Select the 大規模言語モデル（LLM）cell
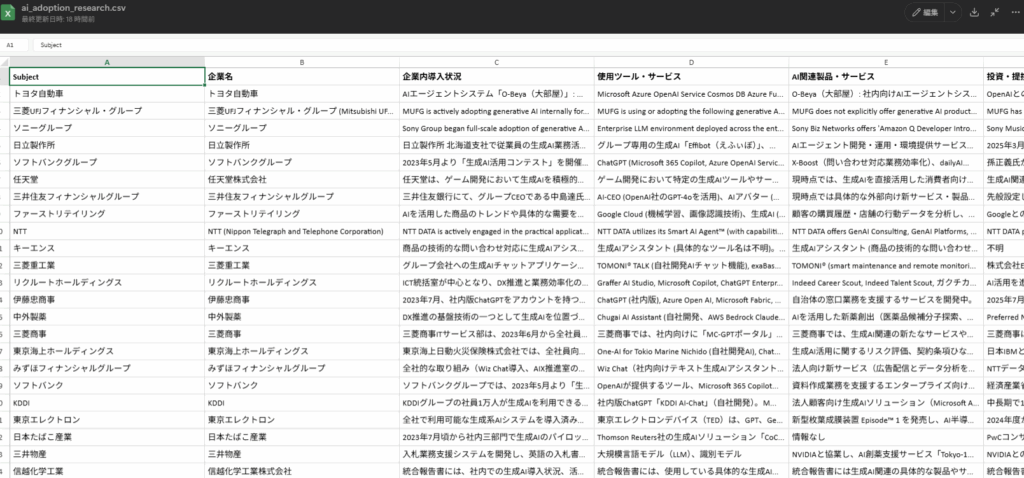 [x=692, y=454]
